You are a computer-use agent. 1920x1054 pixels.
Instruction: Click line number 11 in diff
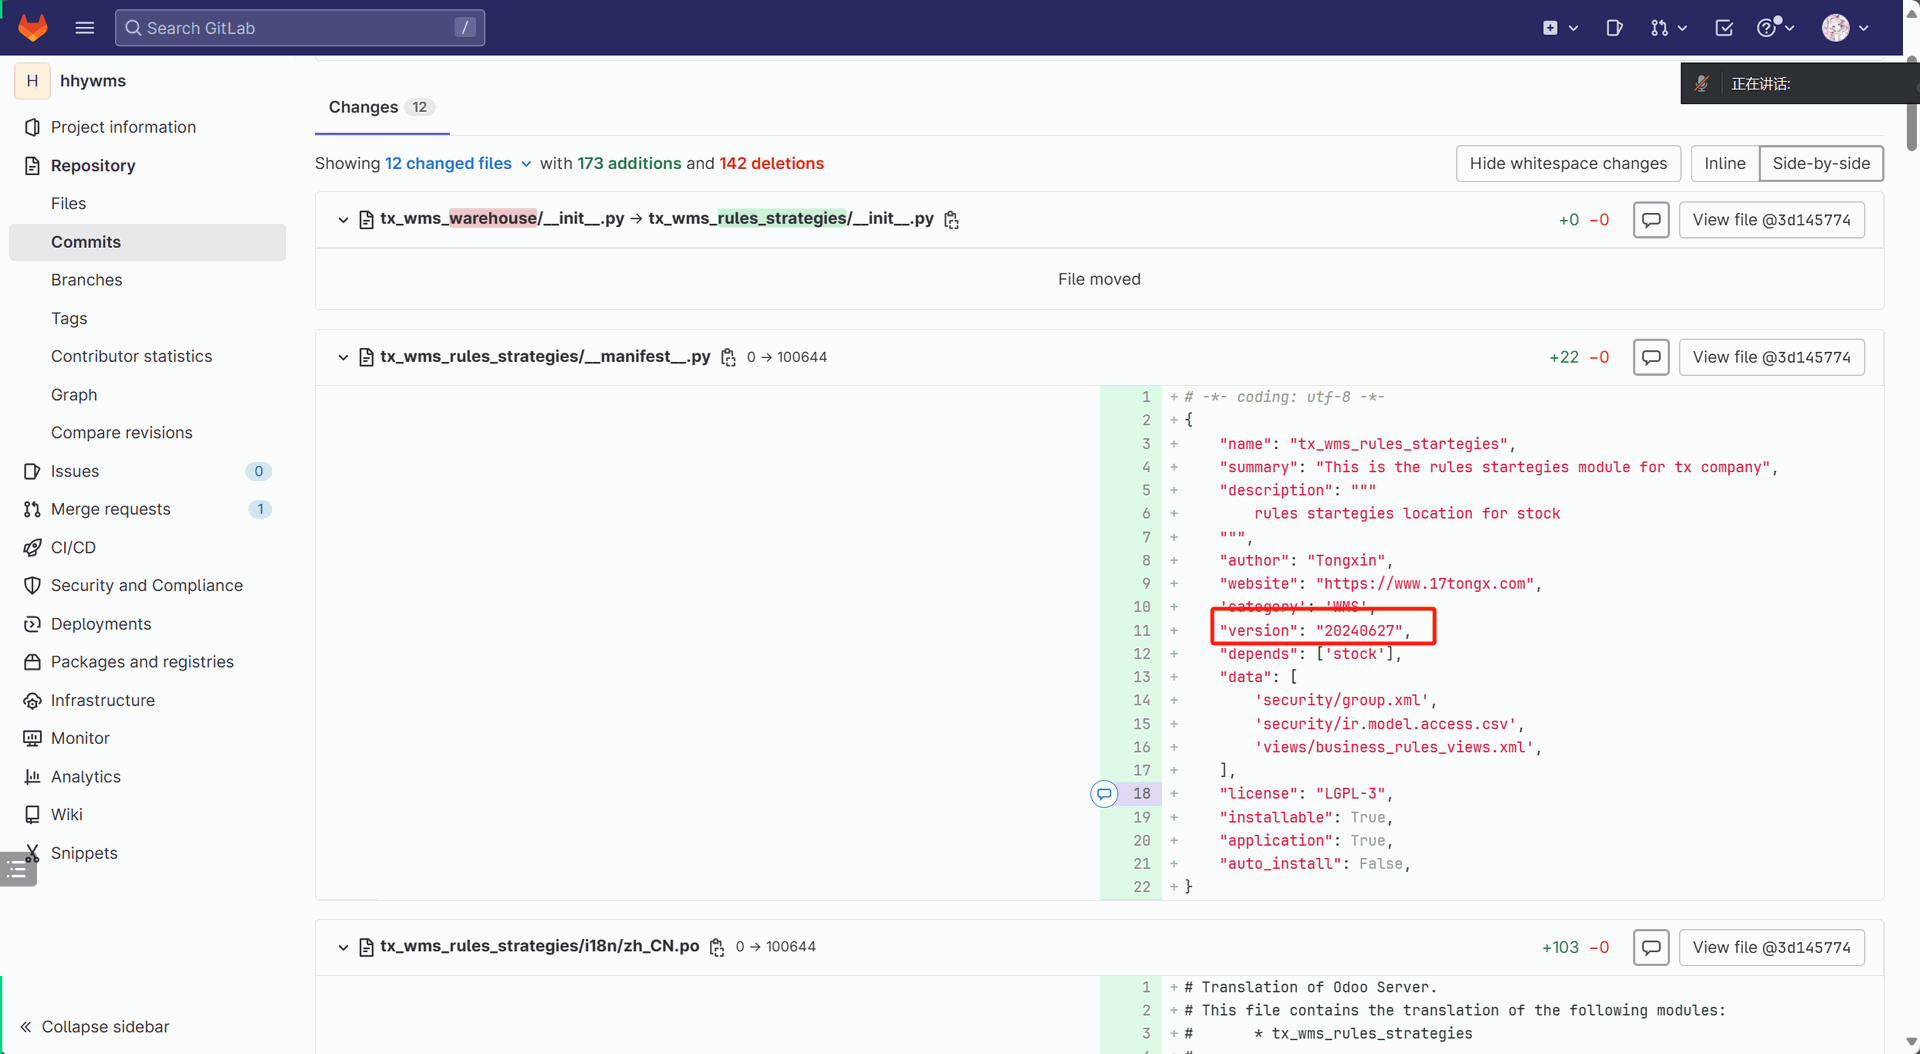(x=1141, y=631)
